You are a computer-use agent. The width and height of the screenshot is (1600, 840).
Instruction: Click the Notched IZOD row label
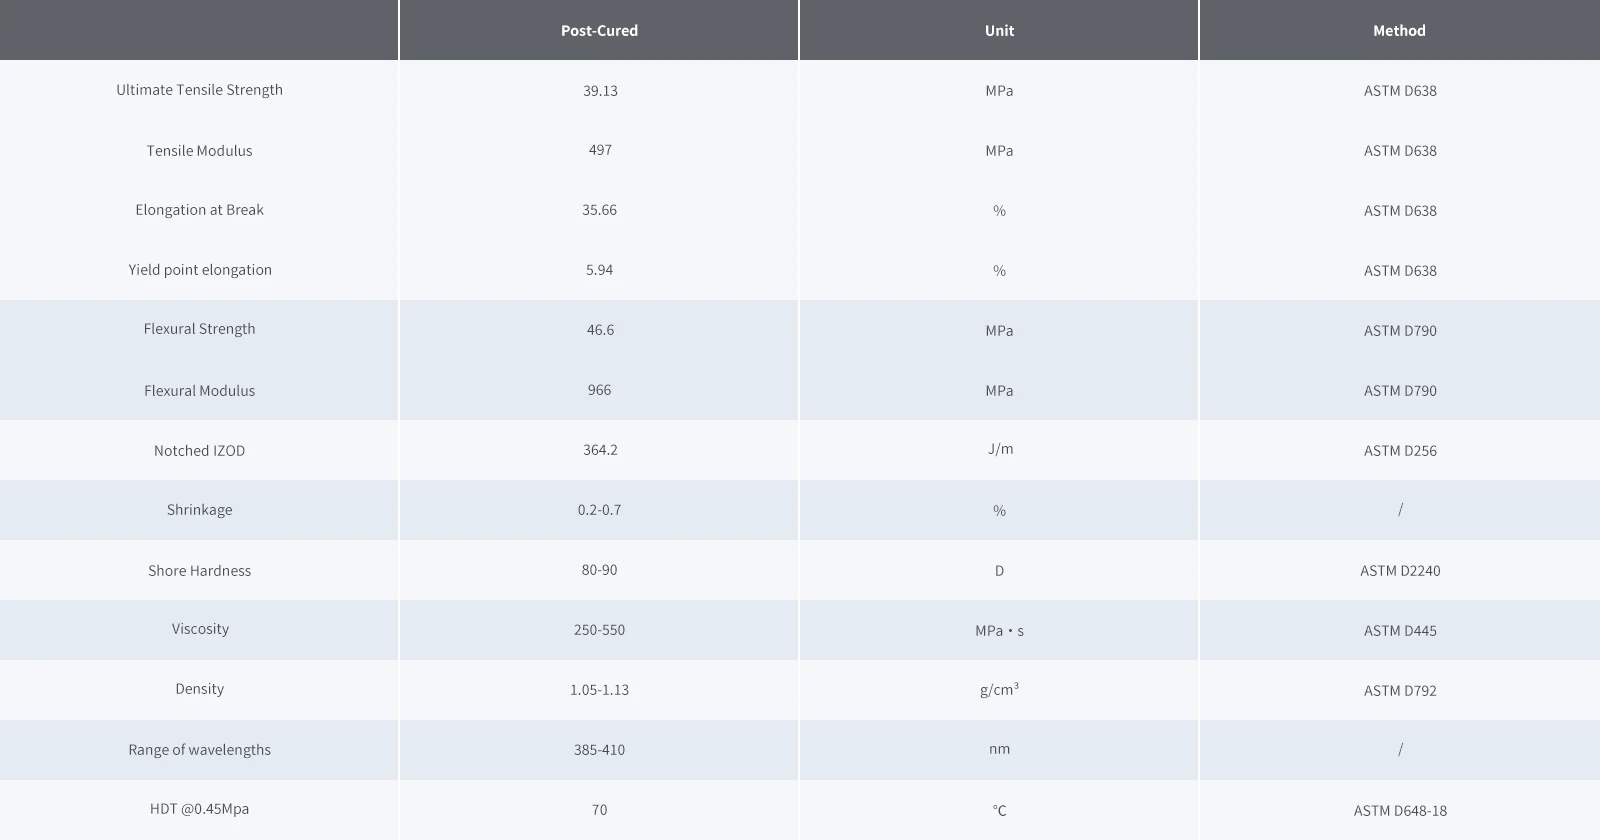[x=199, y=451]
